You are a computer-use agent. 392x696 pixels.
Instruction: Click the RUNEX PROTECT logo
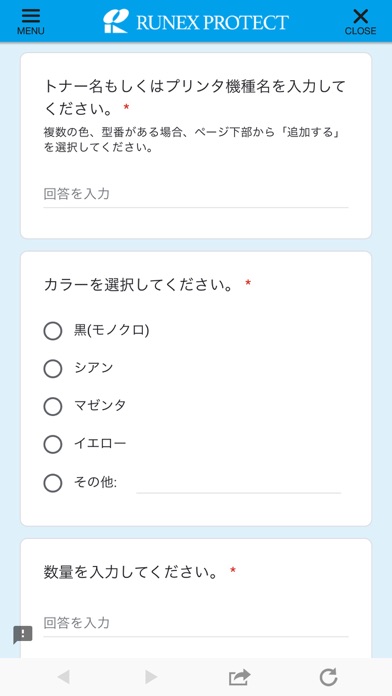point(196,21)
